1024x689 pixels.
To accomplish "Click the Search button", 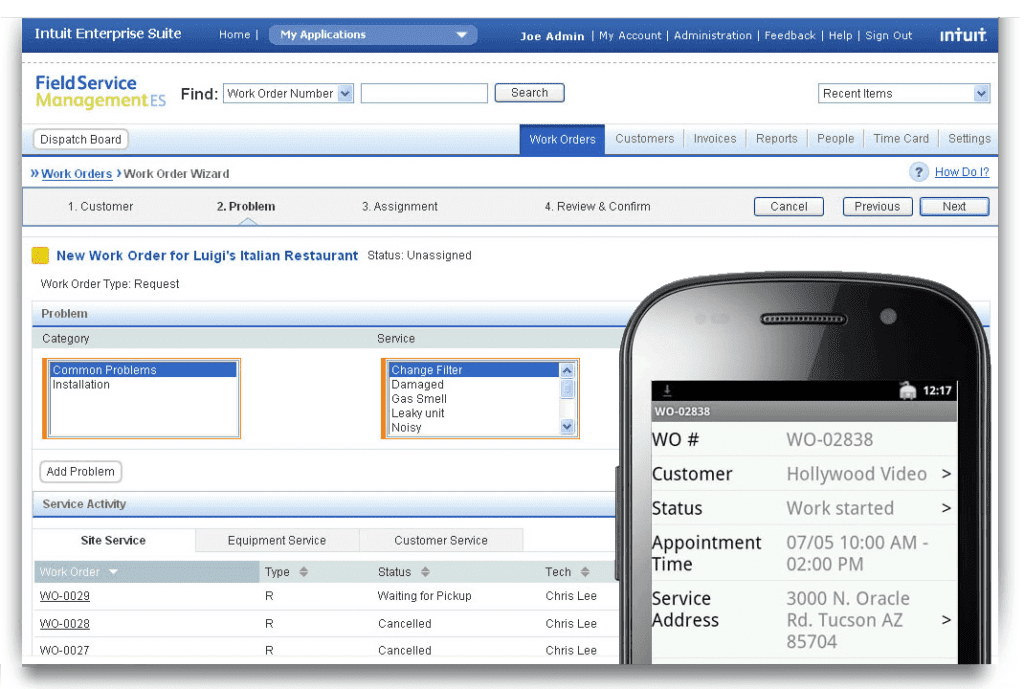I will (530, 93).
